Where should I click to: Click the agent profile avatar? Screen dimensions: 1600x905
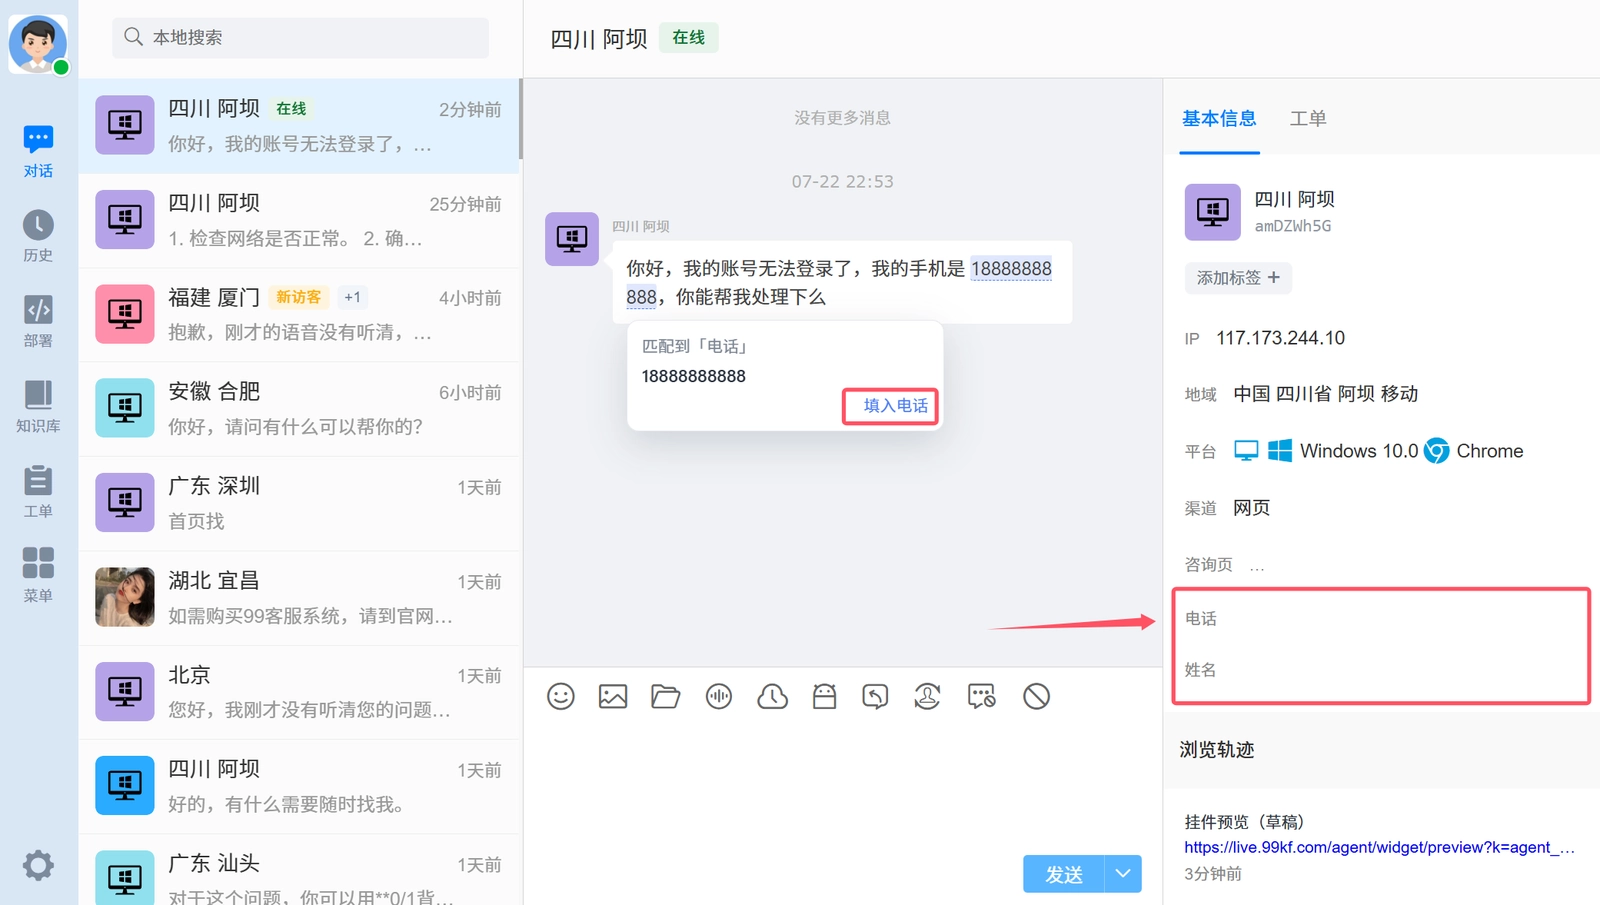(x=38, y=43)
